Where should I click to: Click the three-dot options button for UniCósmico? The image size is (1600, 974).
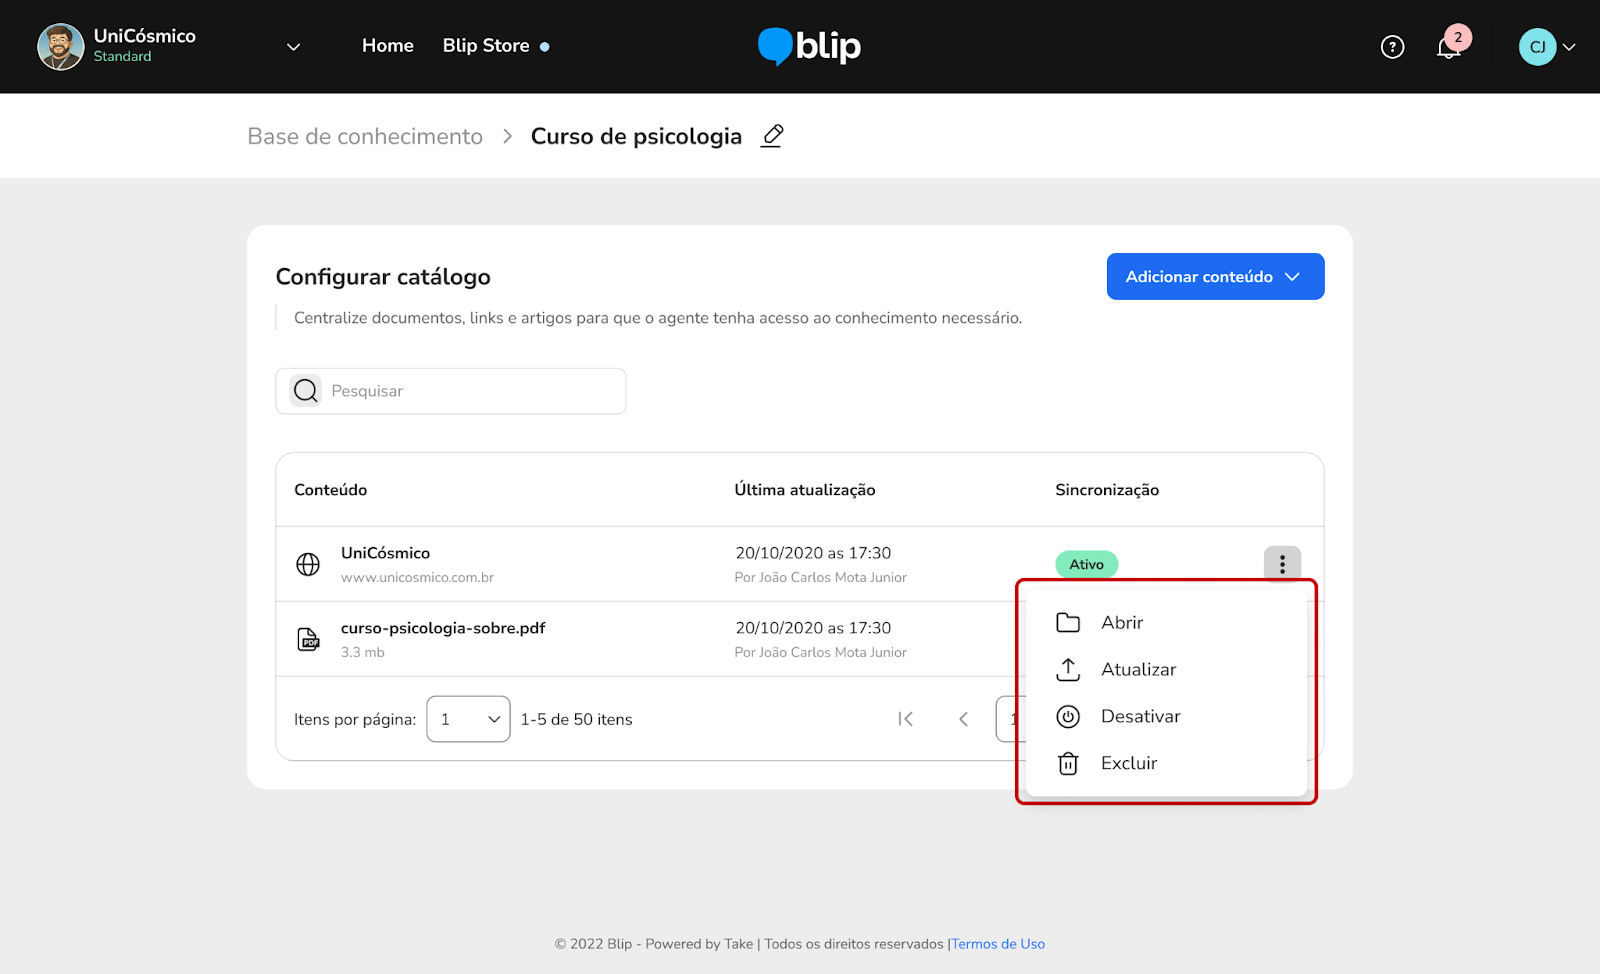tap(1282, 564)
